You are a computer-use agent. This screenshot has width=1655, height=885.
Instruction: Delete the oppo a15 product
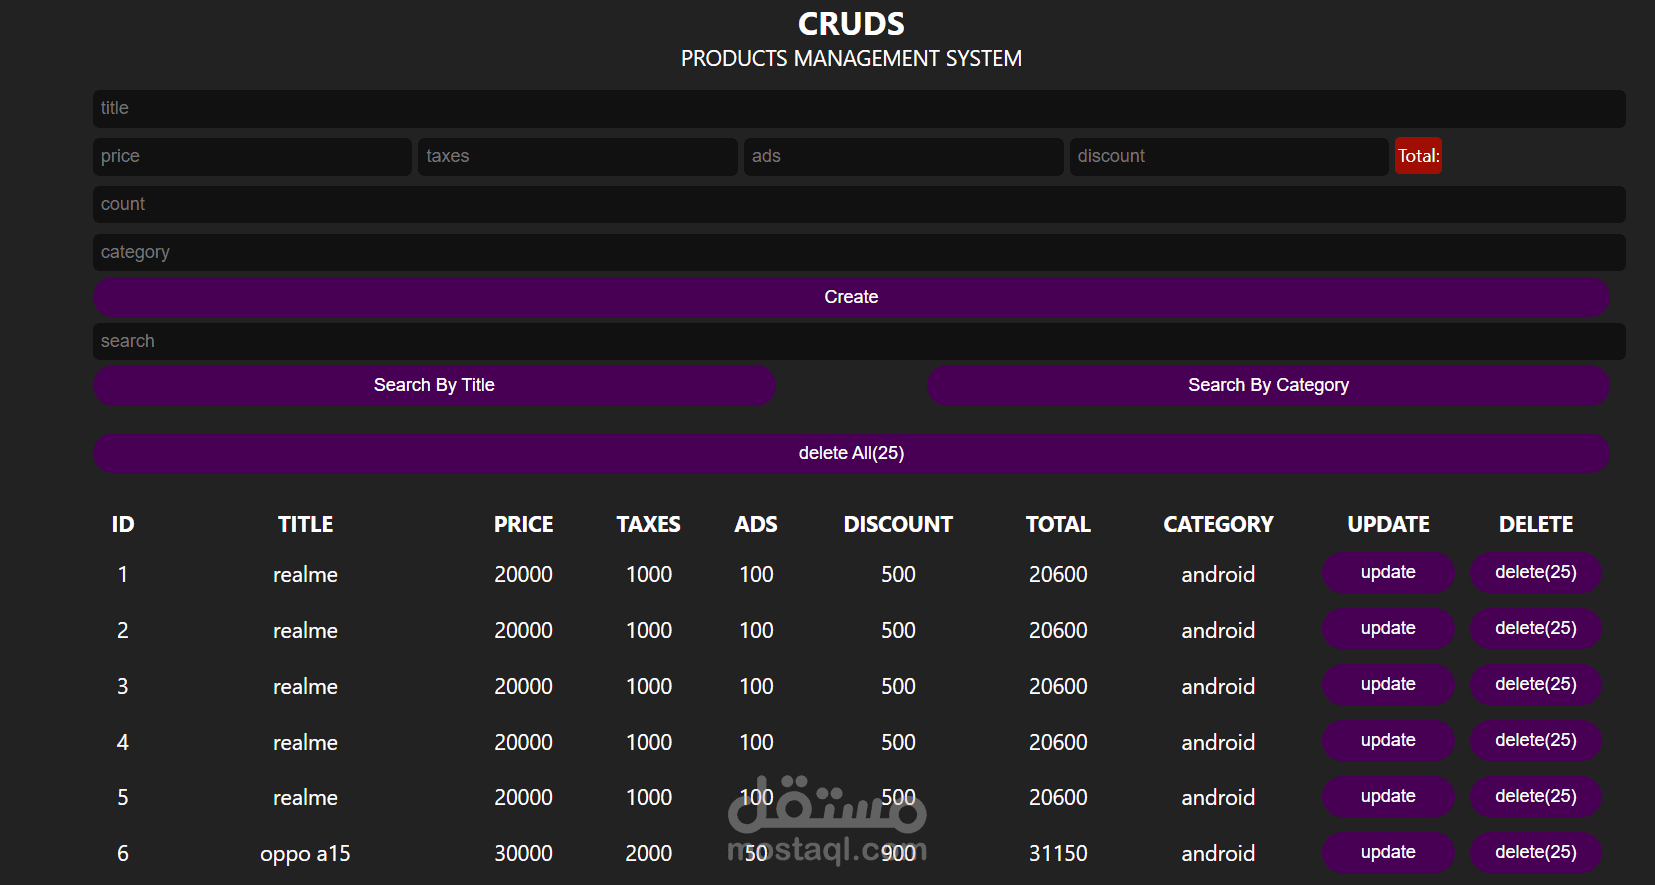1536,852
